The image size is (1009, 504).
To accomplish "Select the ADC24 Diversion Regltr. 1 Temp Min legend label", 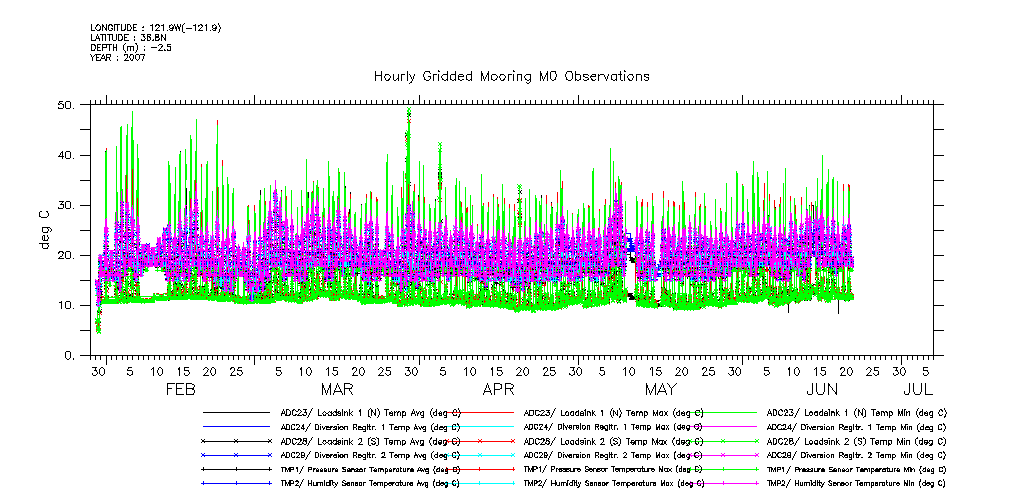I will click(x=856, y=426).
